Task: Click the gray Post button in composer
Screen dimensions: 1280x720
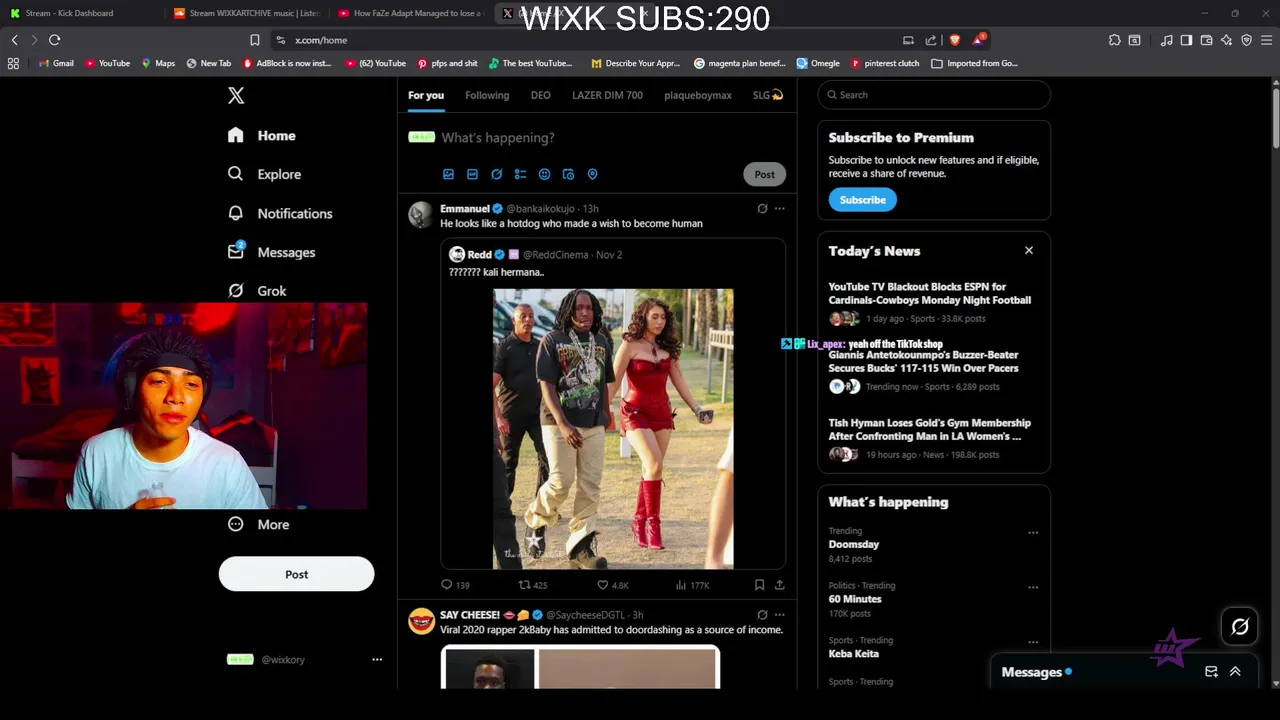Action: click(764, 174)
